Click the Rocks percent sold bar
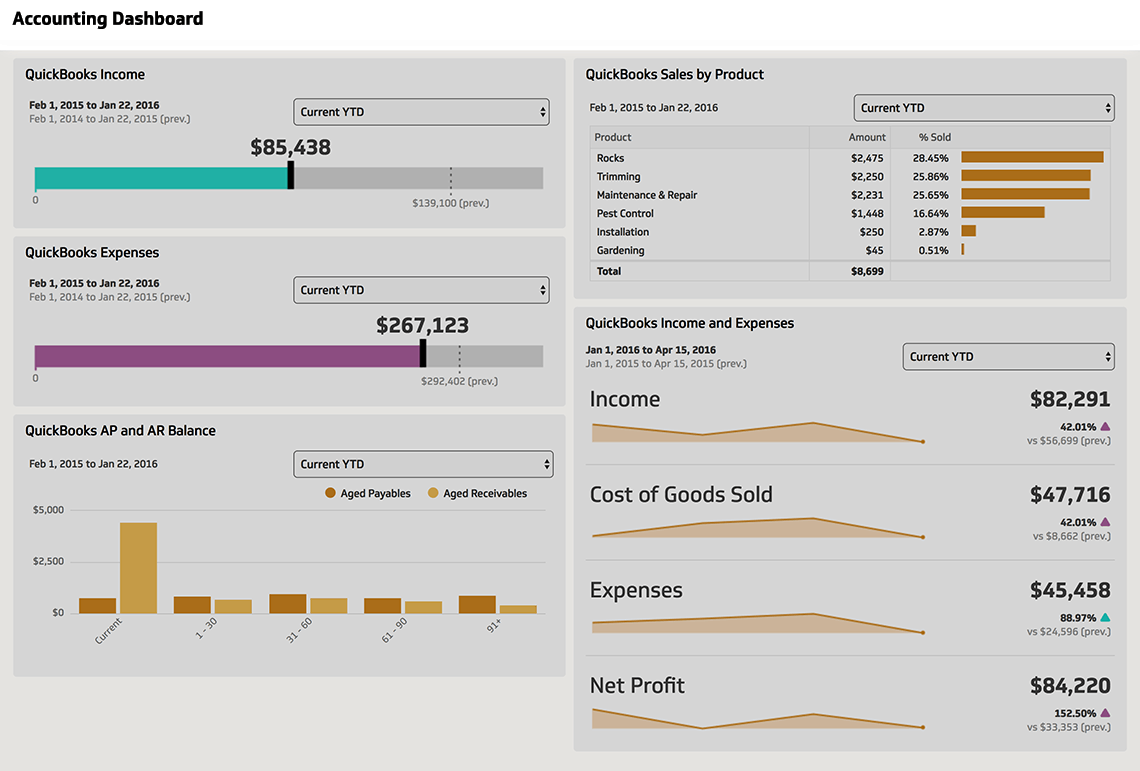This screenshot has width=1140, height=771. click(1032, 157)
